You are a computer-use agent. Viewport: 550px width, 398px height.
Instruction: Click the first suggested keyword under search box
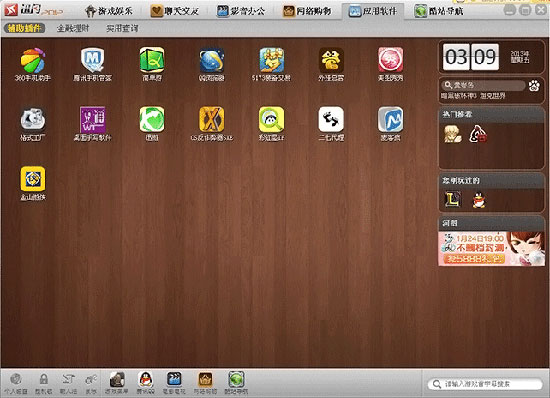tap(459, 96)
